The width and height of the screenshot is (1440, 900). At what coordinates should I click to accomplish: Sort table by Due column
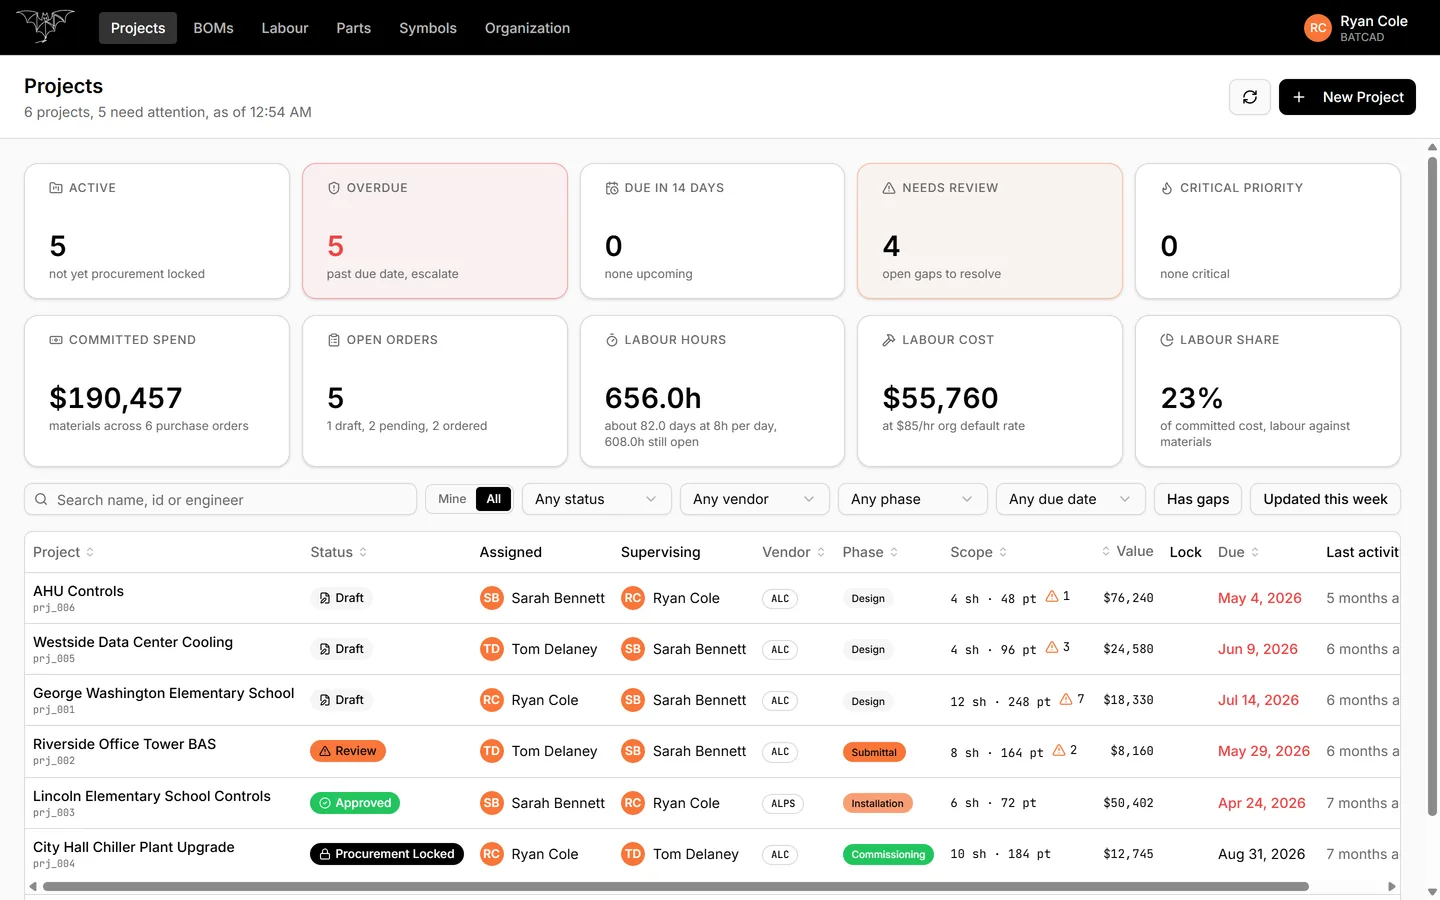point(1238,552)
